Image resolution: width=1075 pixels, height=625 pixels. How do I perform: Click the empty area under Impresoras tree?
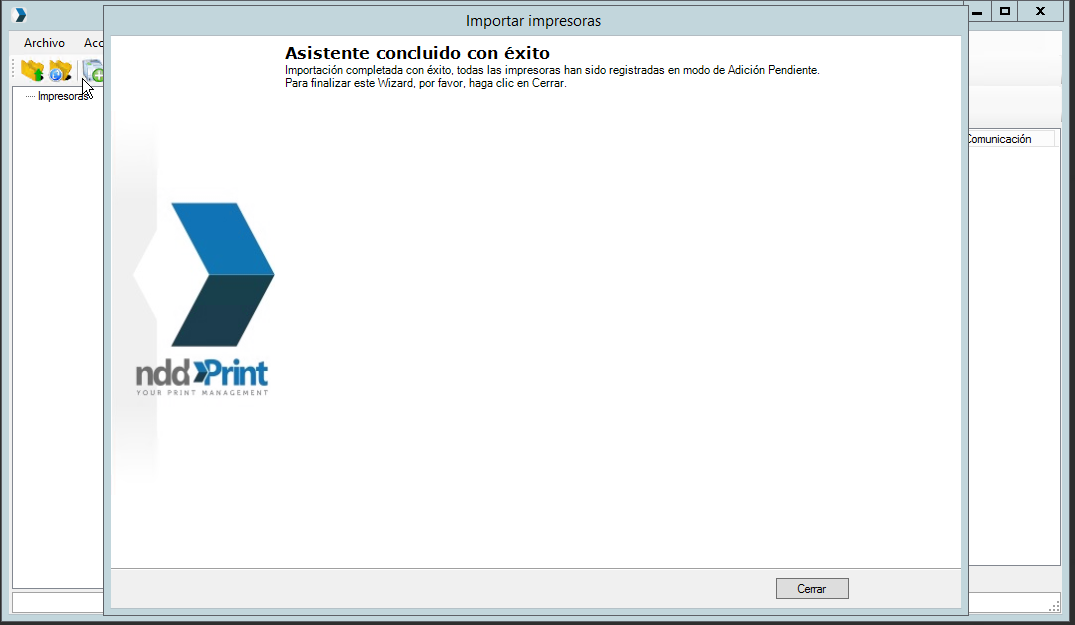tap(57, 350)
